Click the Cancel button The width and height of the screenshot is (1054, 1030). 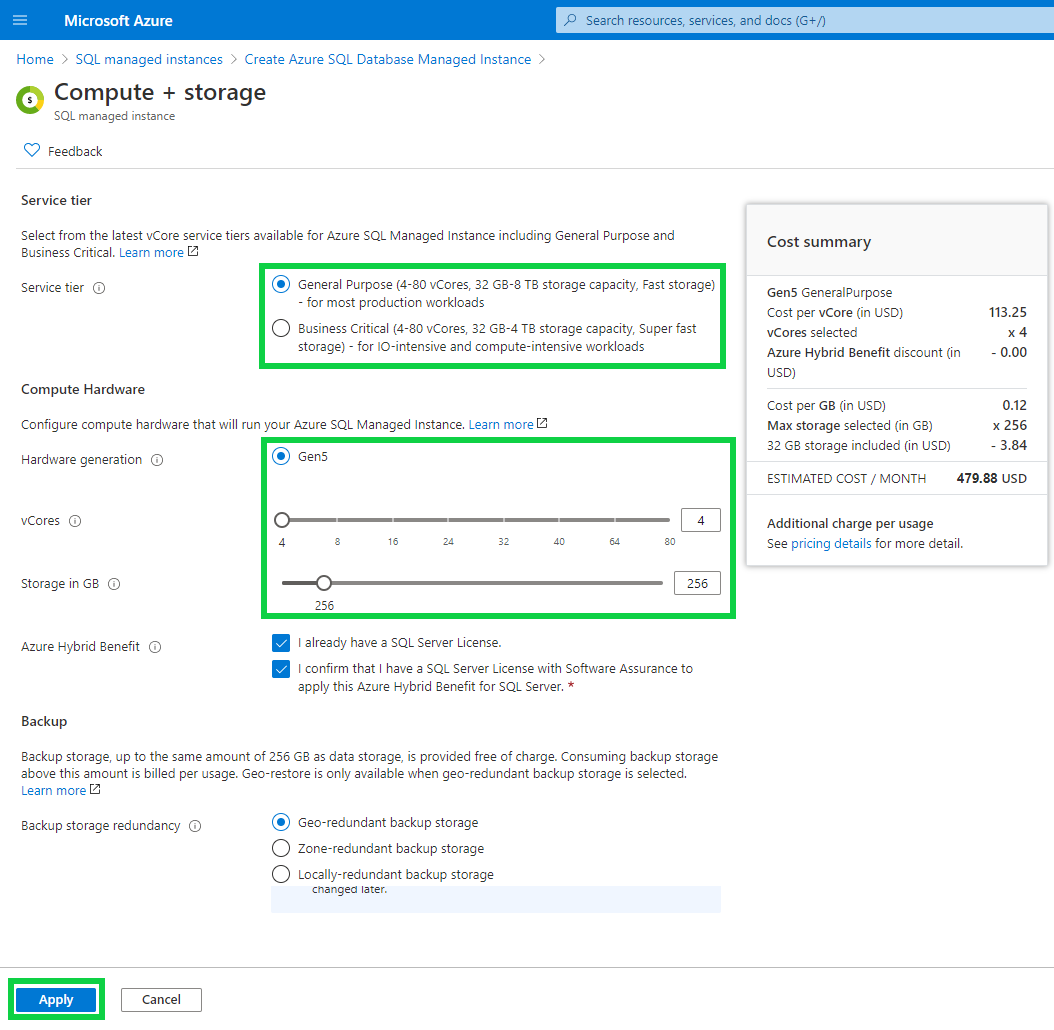[161, 1000]
